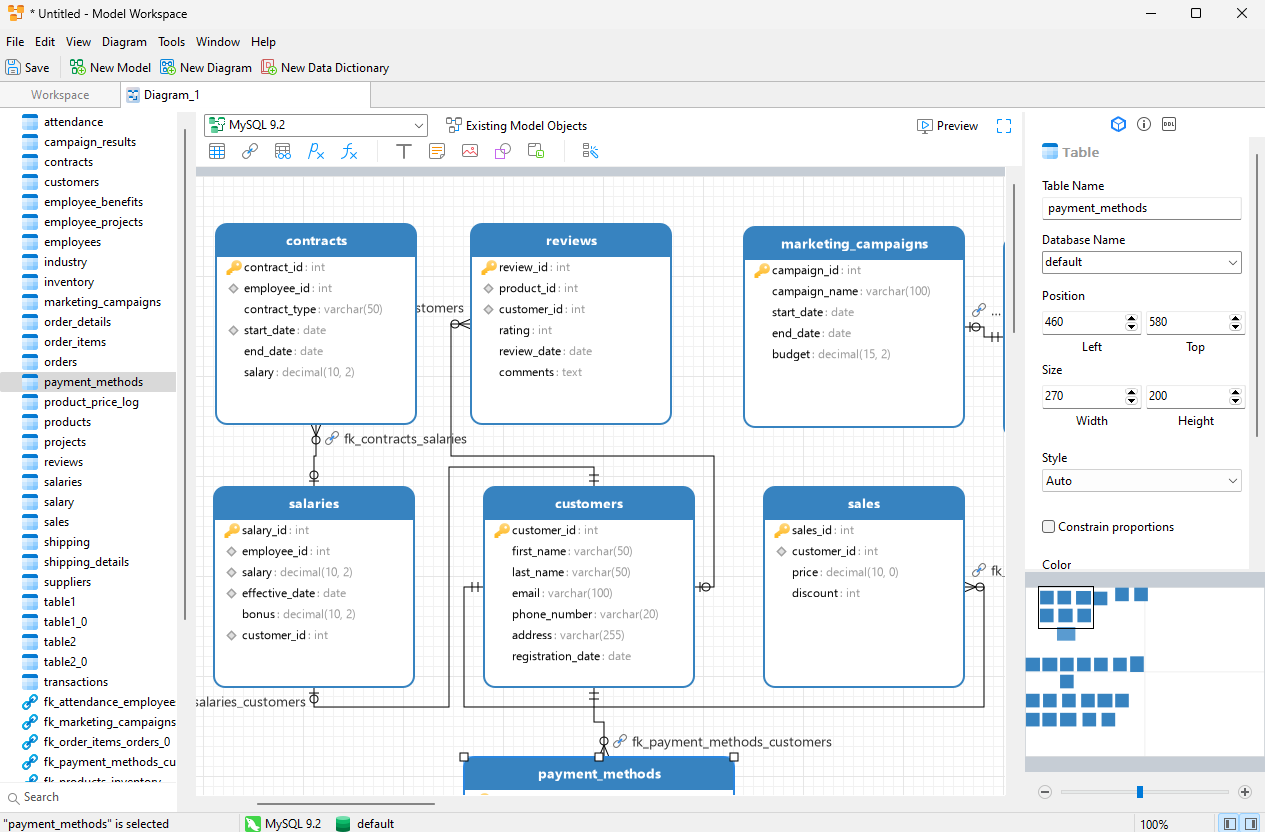Click the contract_id primary key icon
This screenshot has width=1265, height=832.
click(x=234, y=267)
